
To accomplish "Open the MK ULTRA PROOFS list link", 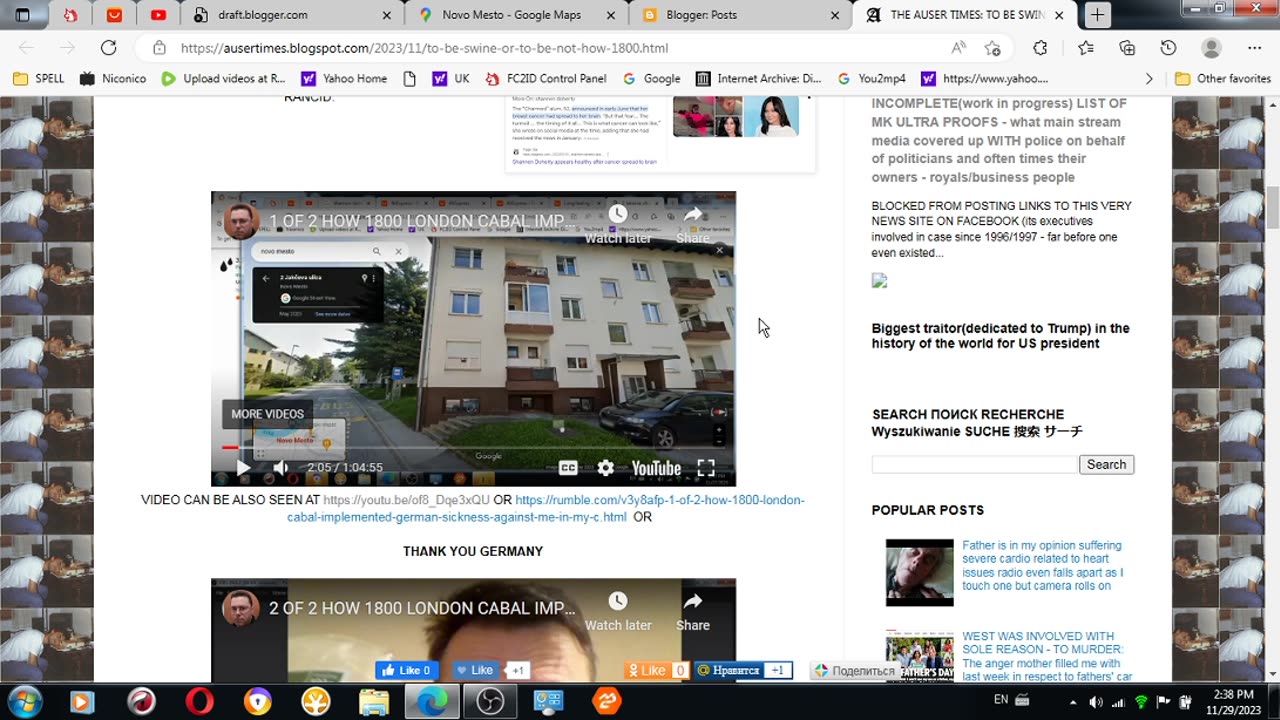I will coord(999,140).
